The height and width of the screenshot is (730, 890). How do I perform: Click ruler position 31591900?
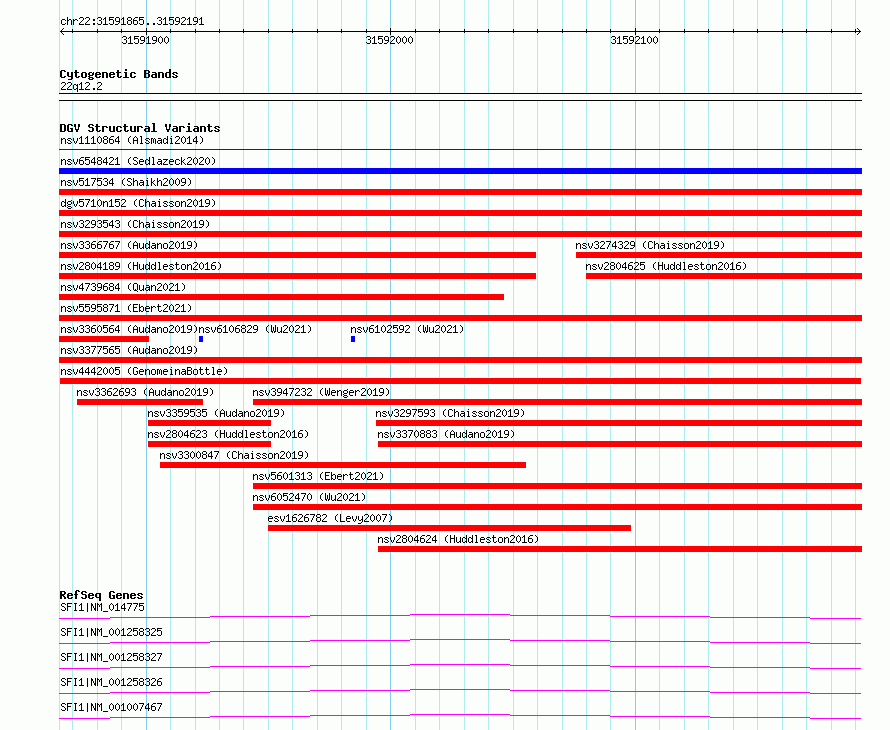(x=145, y=40)
